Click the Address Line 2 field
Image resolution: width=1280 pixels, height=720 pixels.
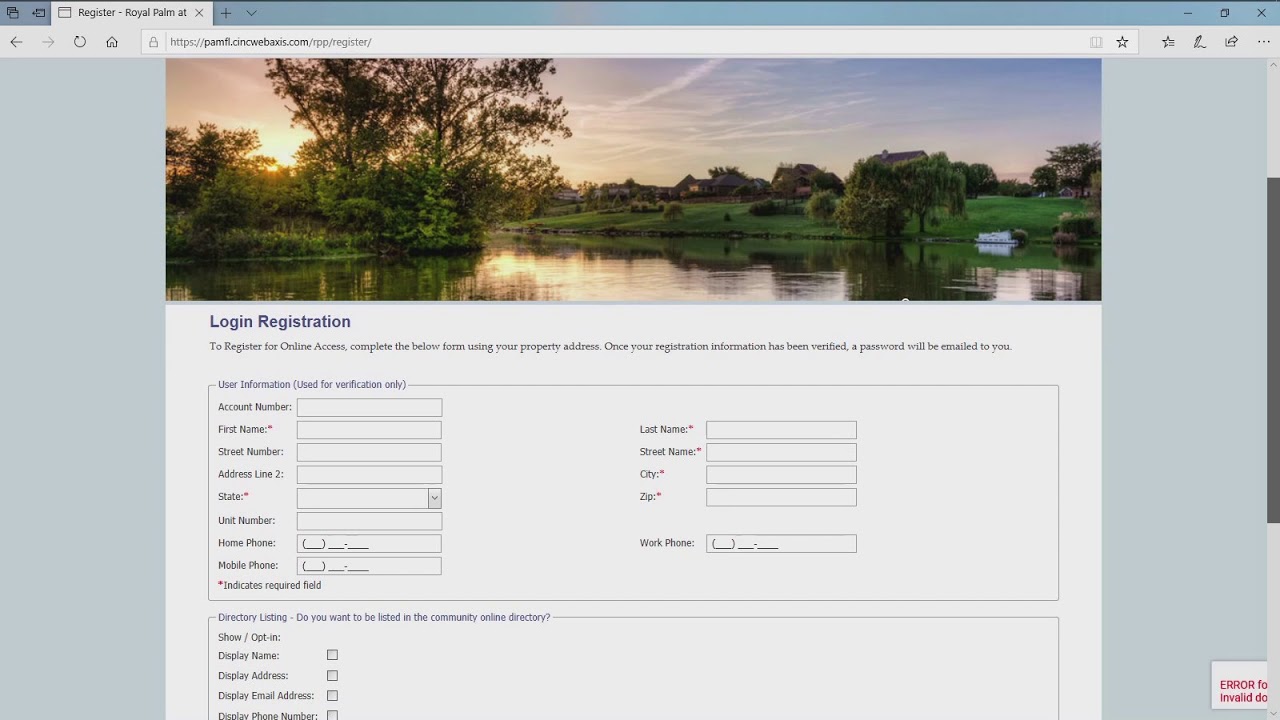[x=369, y=475]
